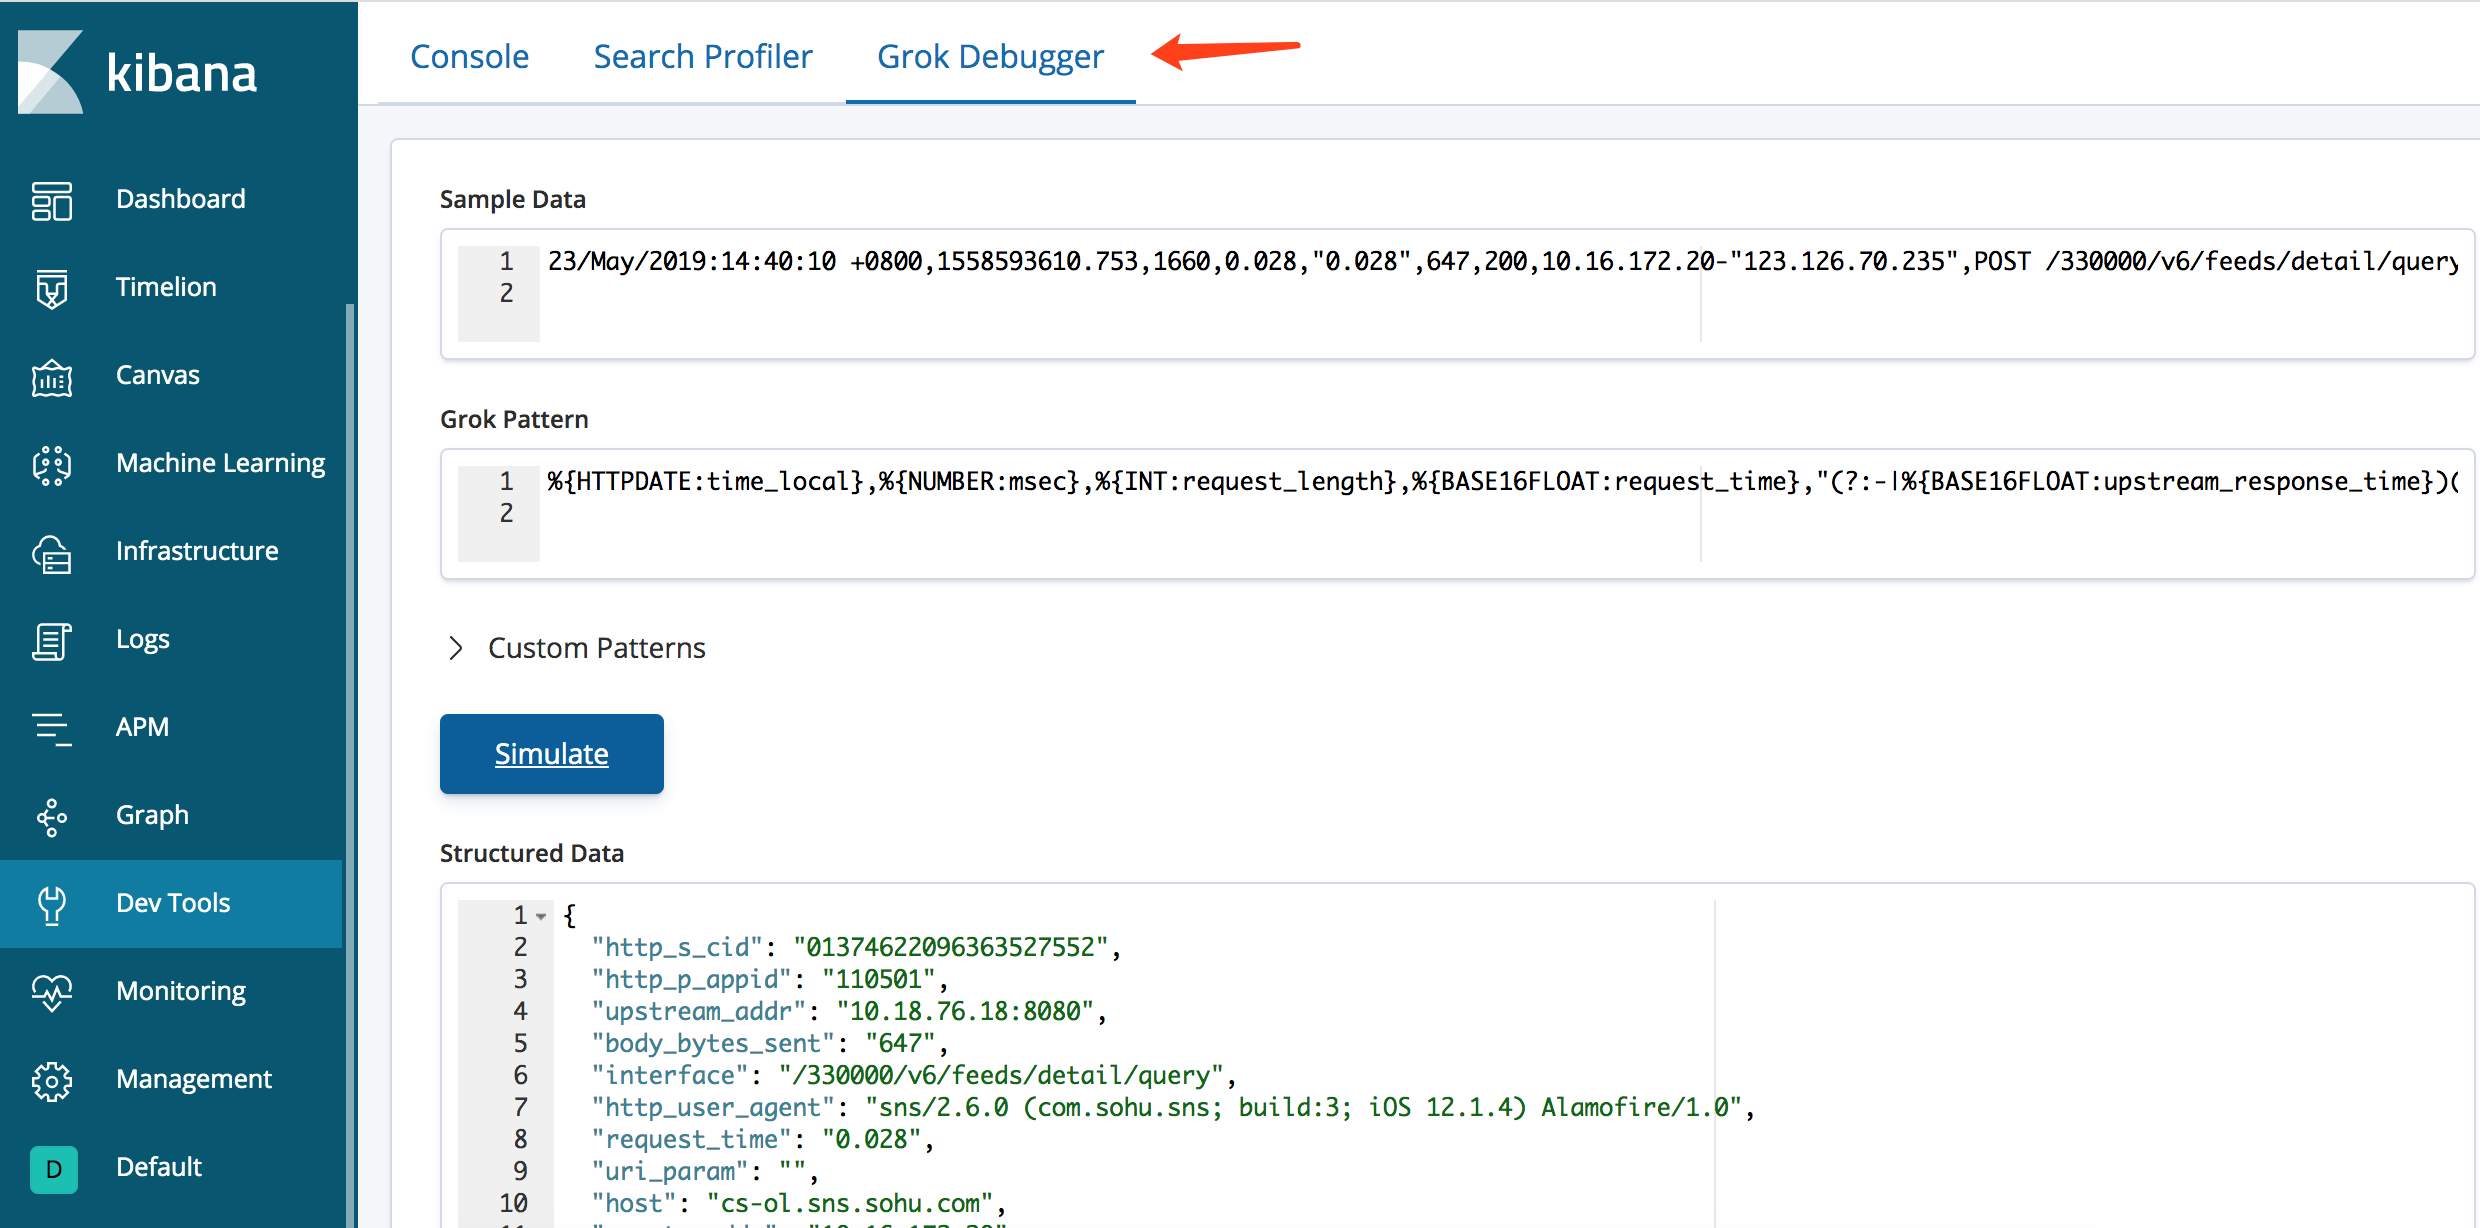Screen dimensions: 2480x1228
Task: Click the sidebar vertical scrollbar
Action: pos(350,766)
